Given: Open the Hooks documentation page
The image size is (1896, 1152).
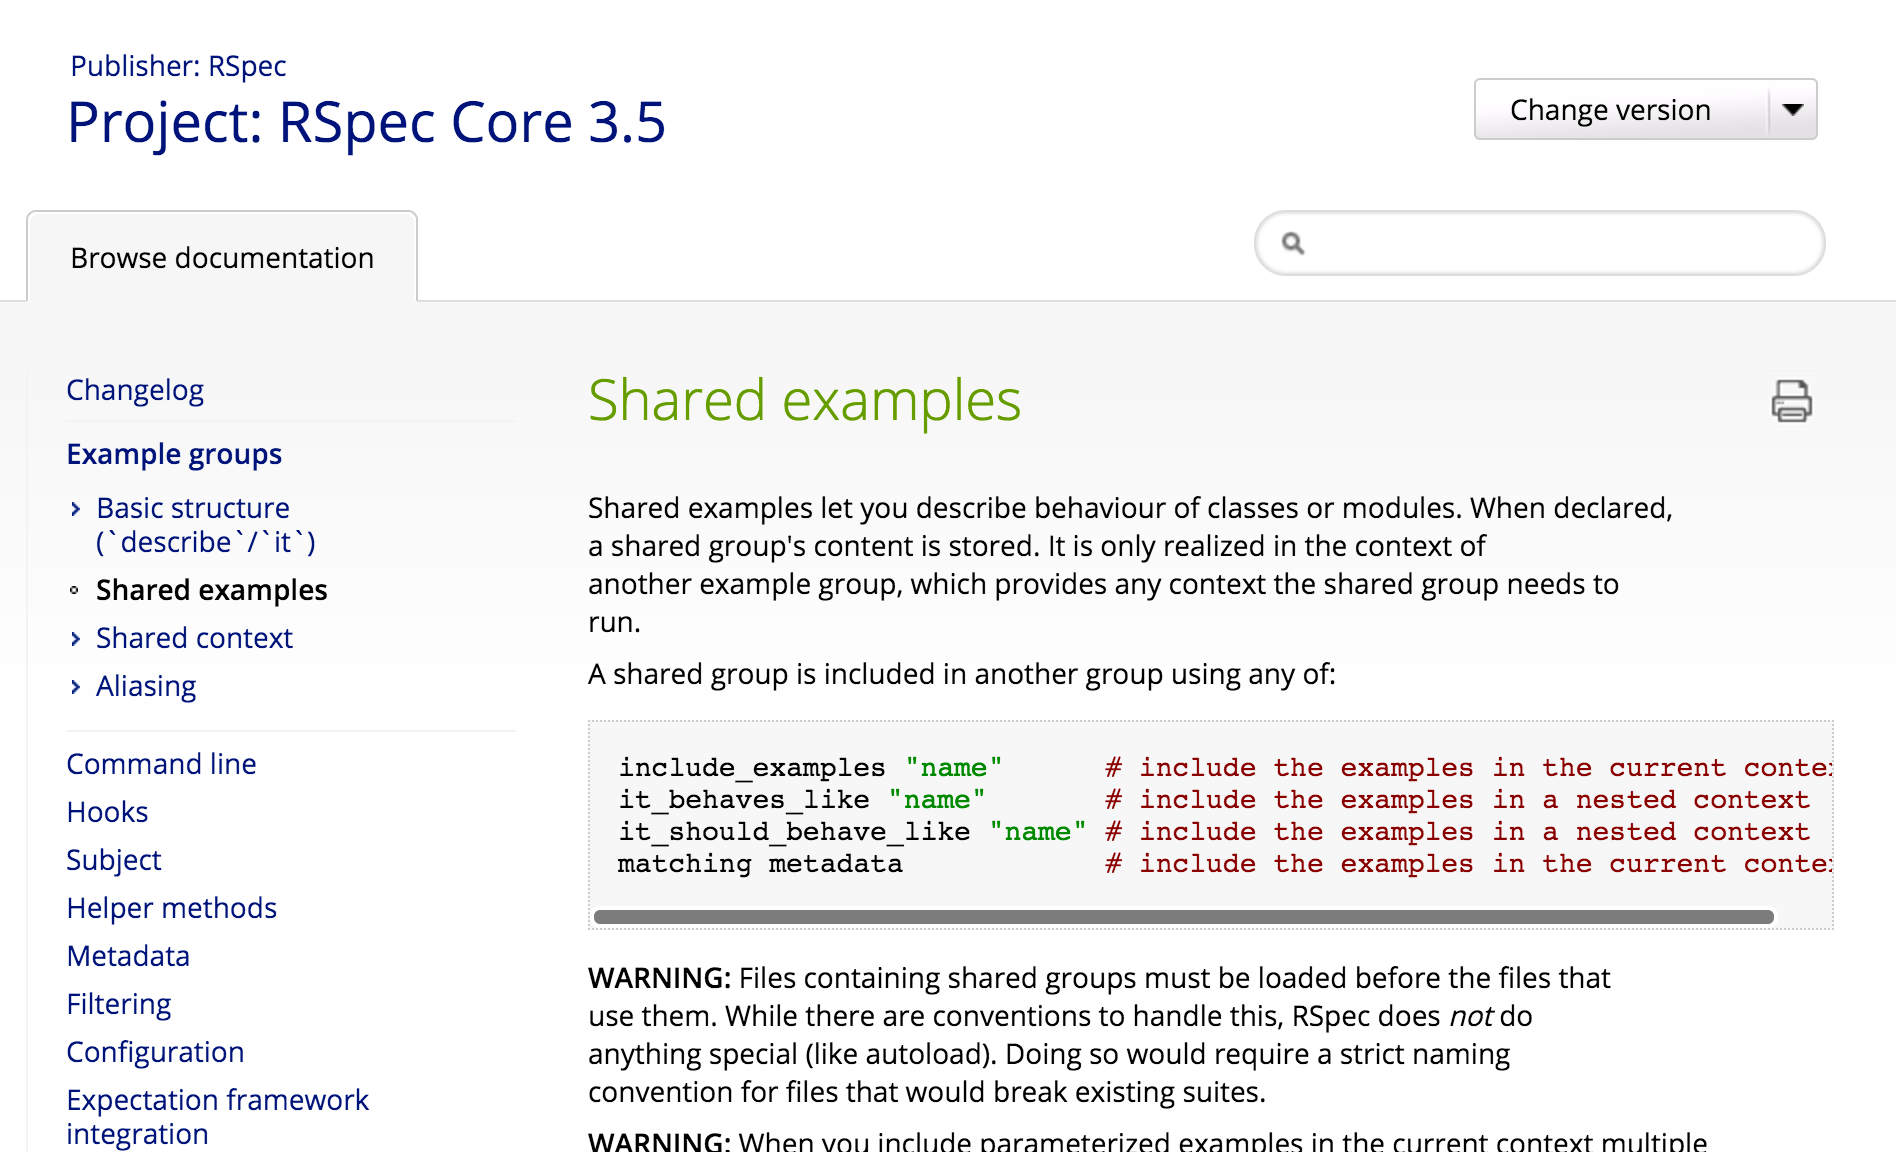Looking at the screenshot, I should tap(107, 812).
